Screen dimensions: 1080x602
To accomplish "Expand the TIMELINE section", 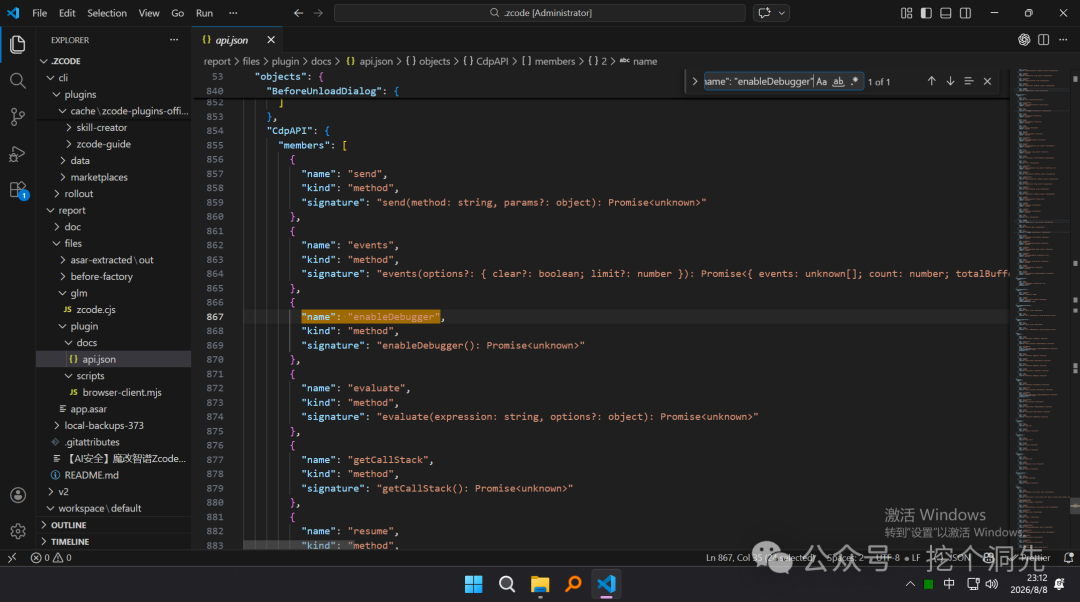I will pyautogui.click(x=114, y=541).
